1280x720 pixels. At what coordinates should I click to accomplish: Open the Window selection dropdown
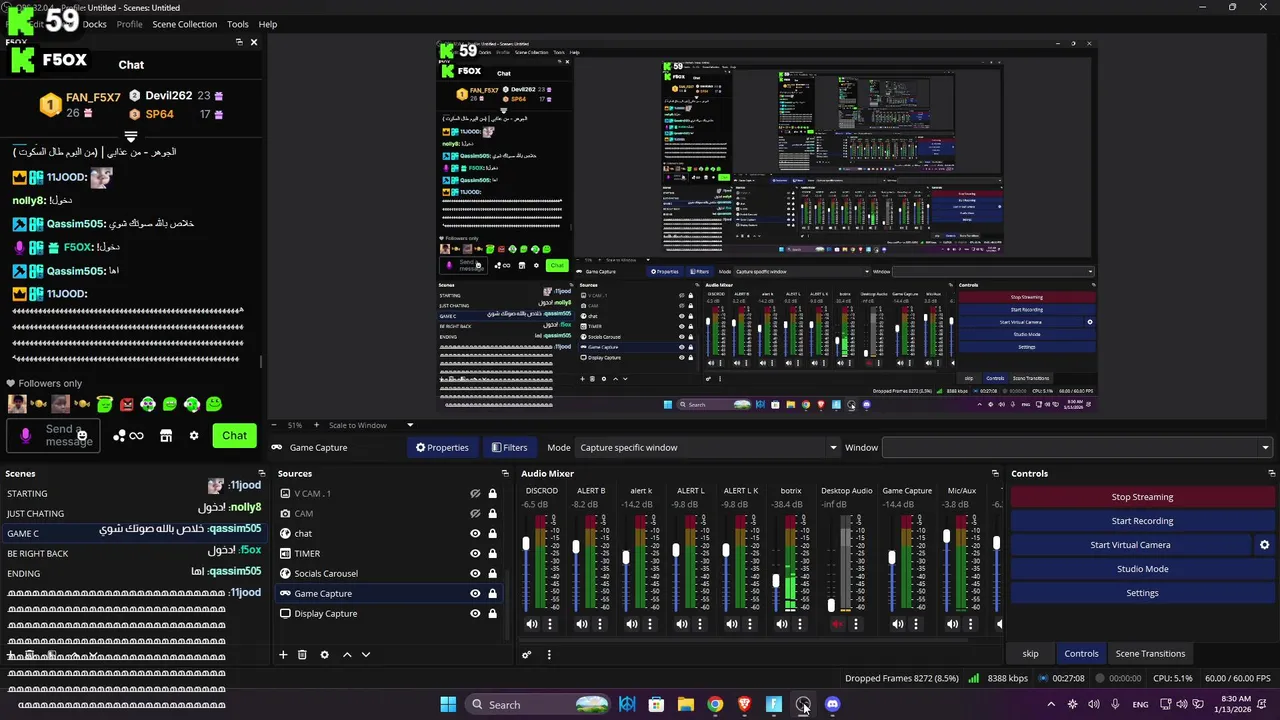click(x=1077, y=447)
